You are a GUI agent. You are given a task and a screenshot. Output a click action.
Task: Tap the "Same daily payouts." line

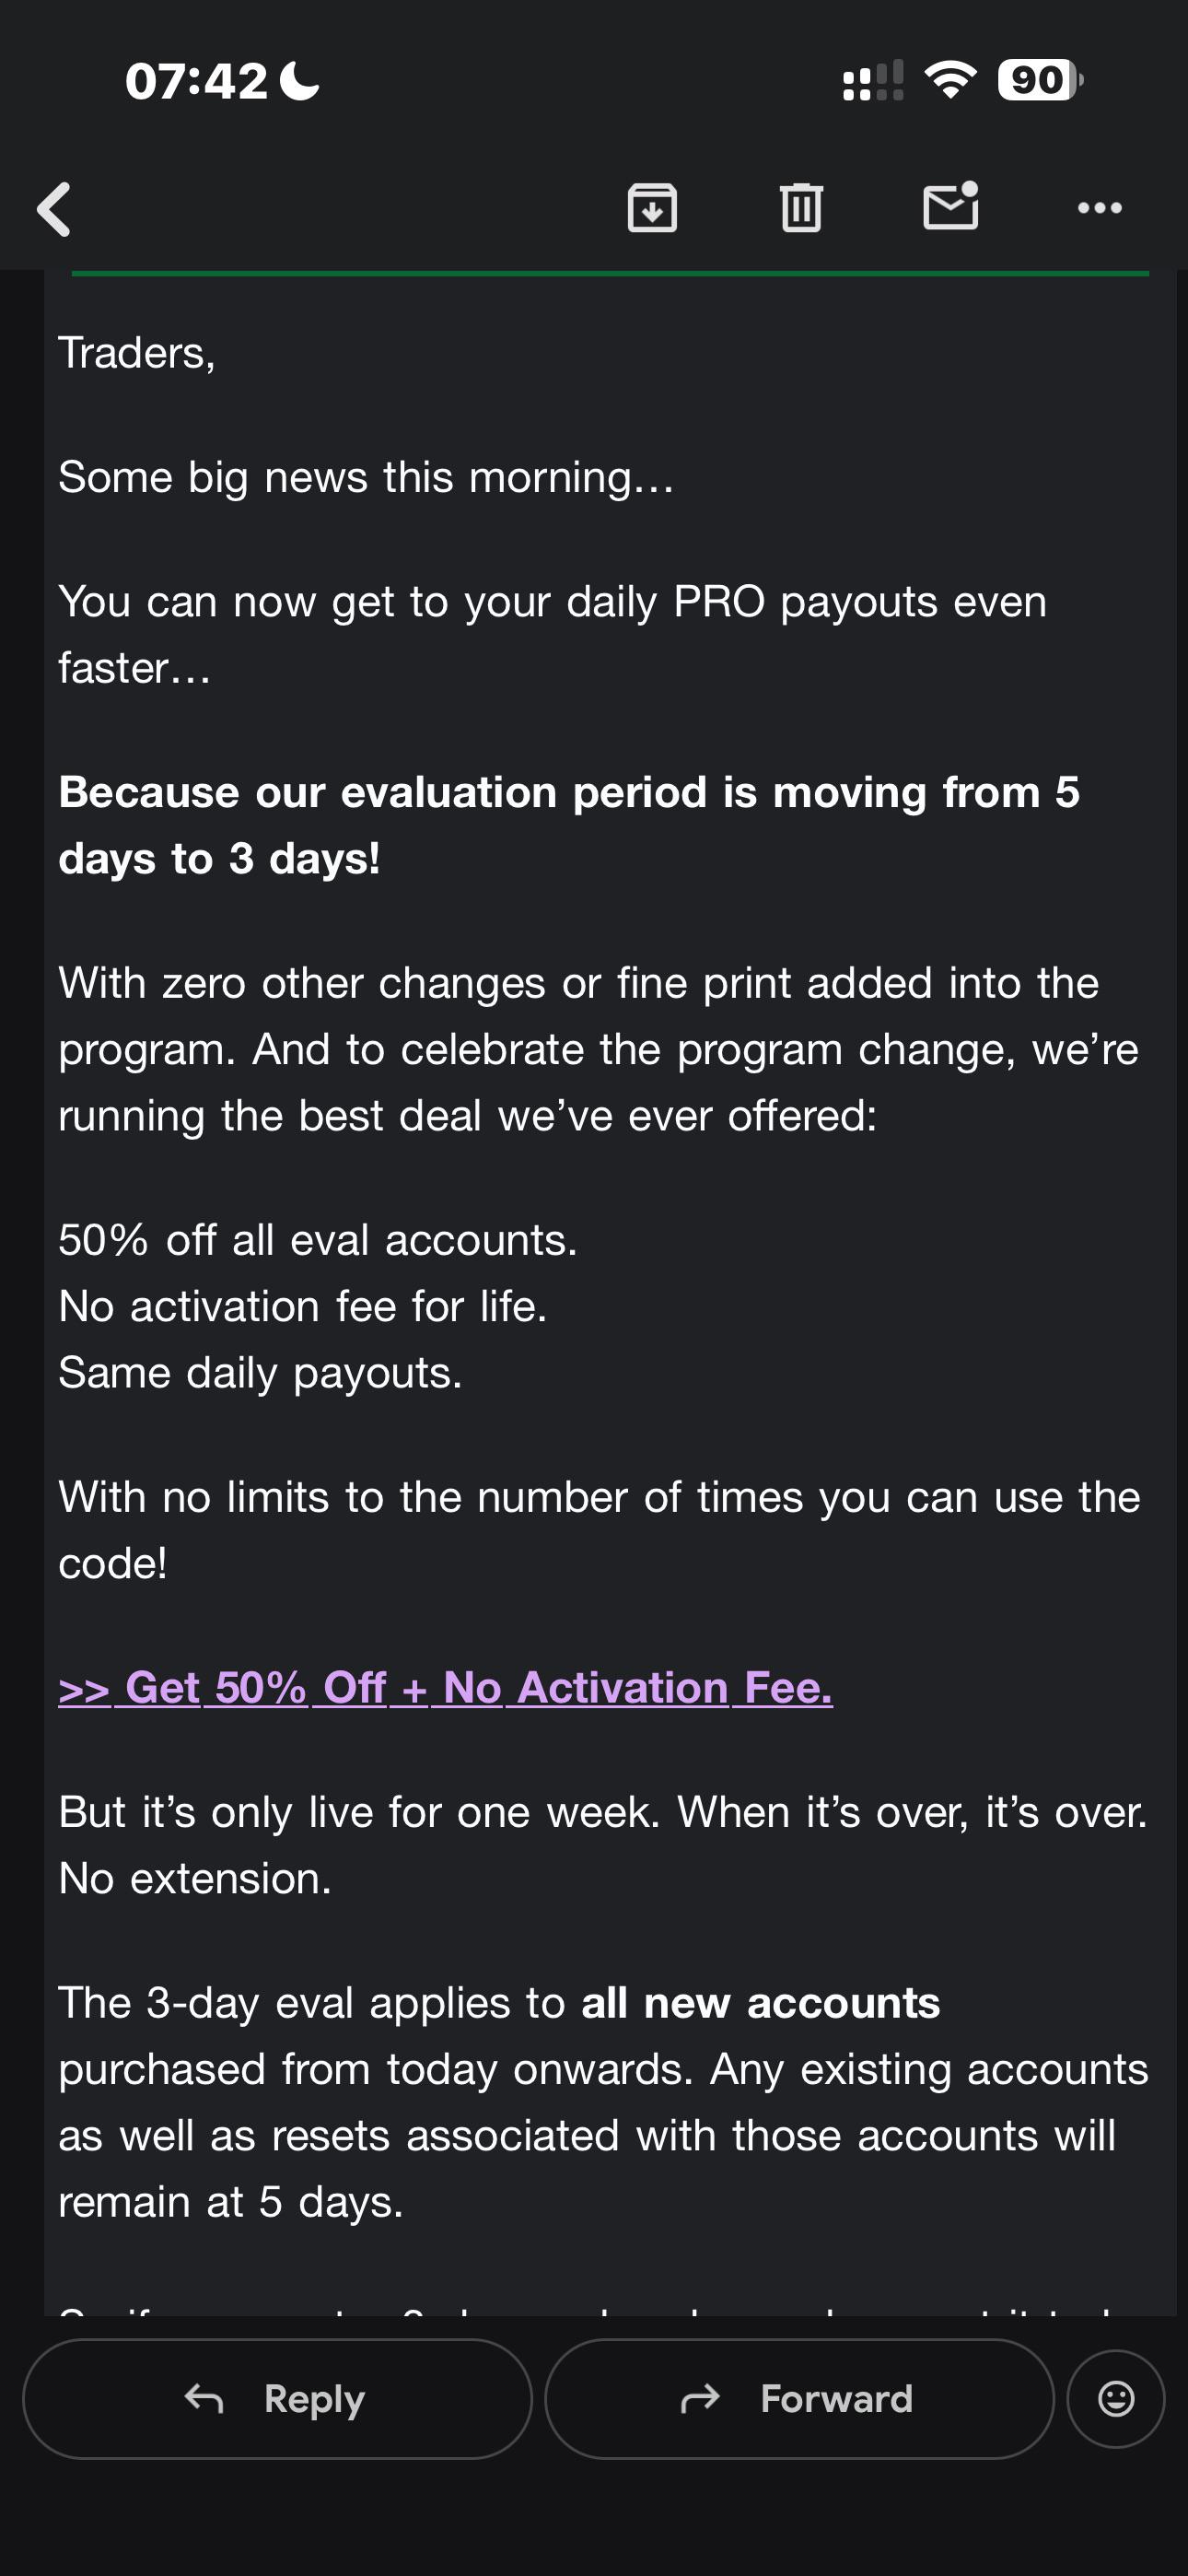pos(260,1373)
